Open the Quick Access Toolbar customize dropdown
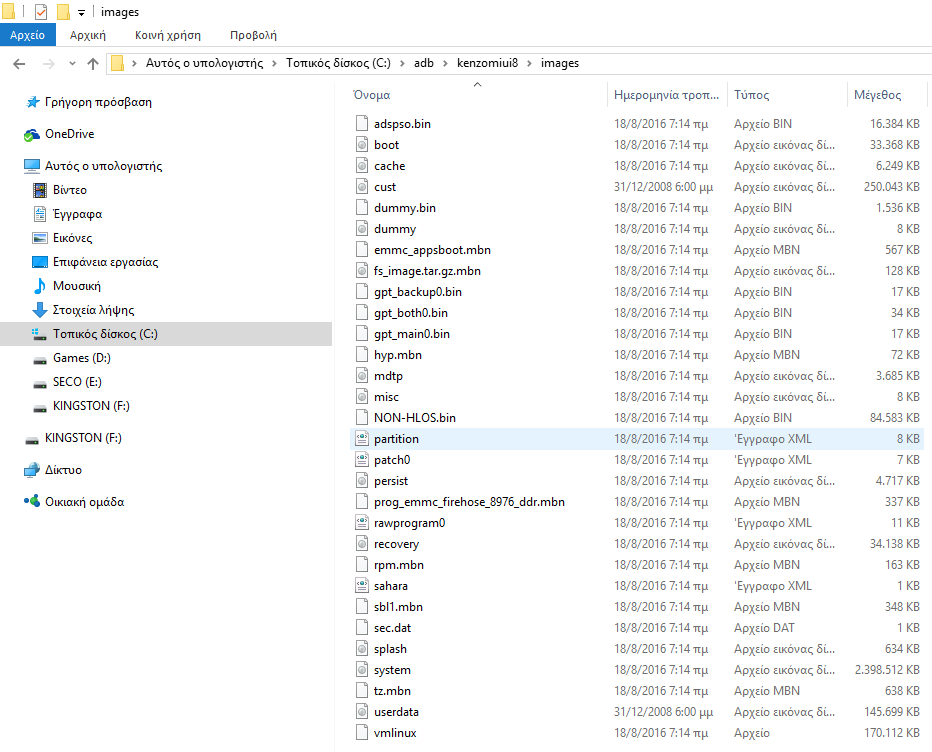Viewport: 932px width, 752px height. (81, 13)
